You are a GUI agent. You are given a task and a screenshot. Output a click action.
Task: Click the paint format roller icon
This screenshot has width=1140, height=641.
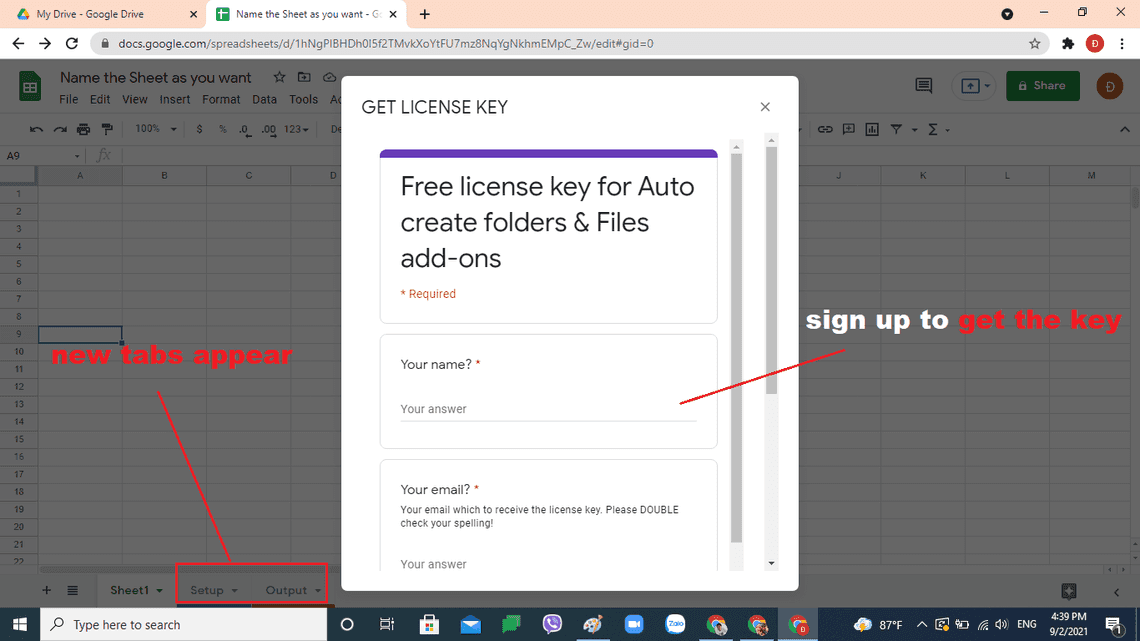pyautogui.click(x=107, y=129)
